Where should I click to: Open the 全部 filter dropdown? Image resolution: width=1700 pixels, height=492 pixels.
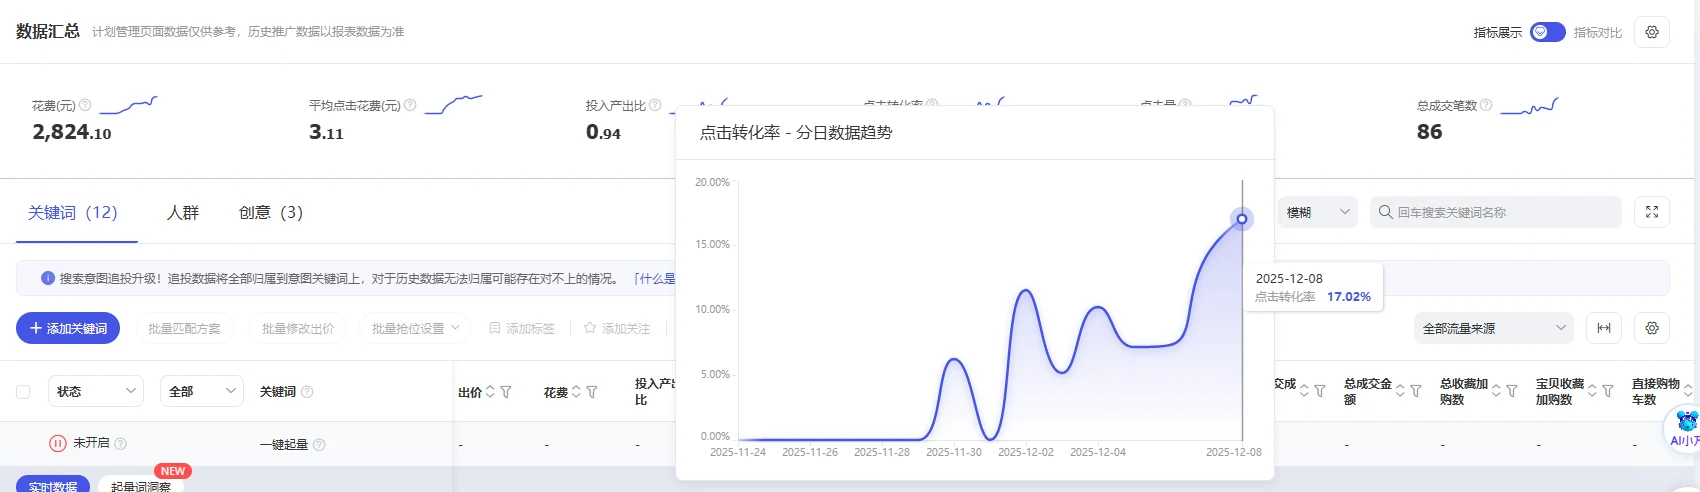(x=202, y=391)
